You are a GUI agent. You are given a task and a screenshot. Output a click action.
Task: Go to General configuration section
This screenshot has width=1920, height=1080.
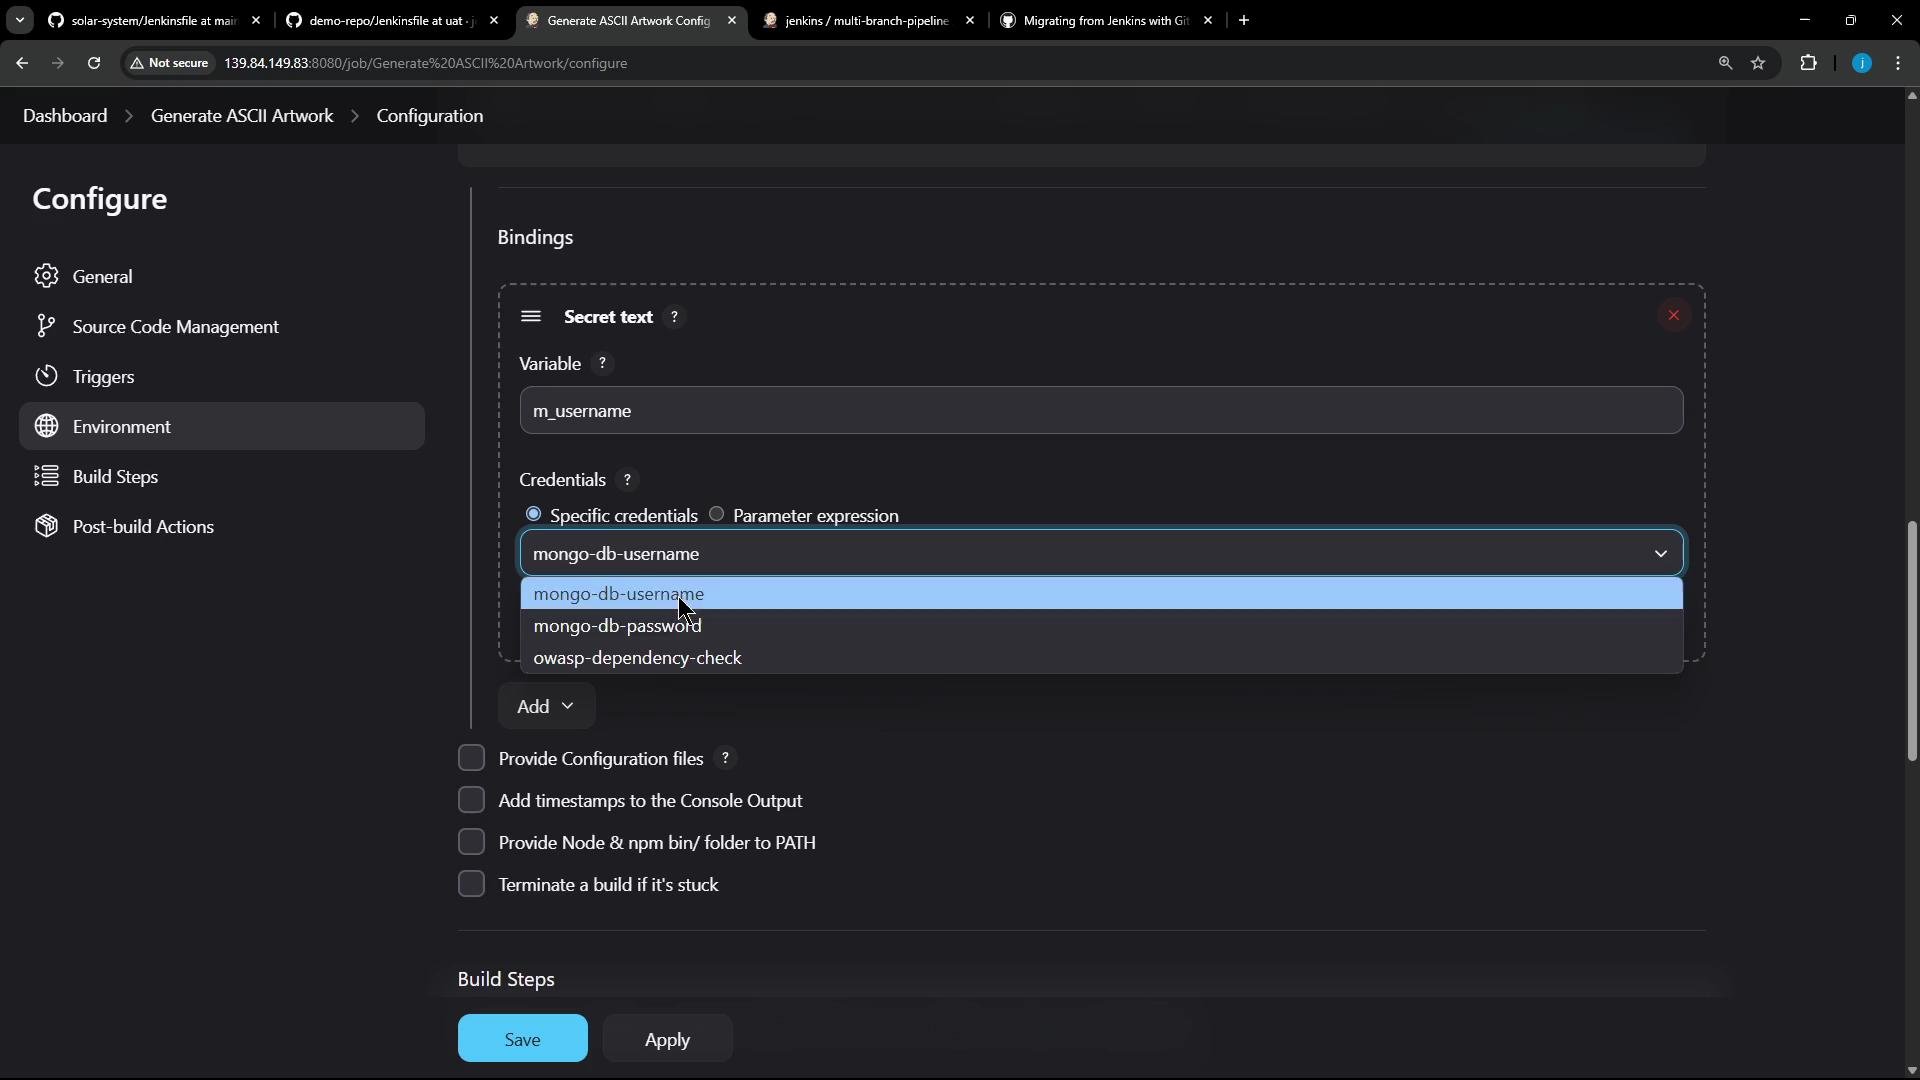pyautogui.click(x=221, y=276)
